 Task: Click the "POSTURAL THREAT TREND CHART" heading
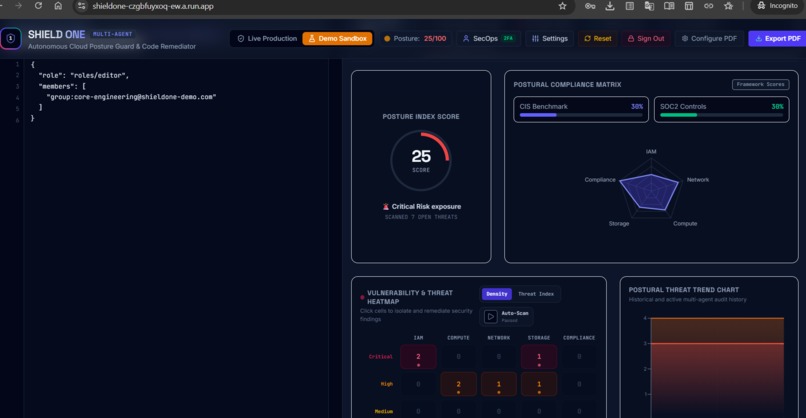point(683,290)
